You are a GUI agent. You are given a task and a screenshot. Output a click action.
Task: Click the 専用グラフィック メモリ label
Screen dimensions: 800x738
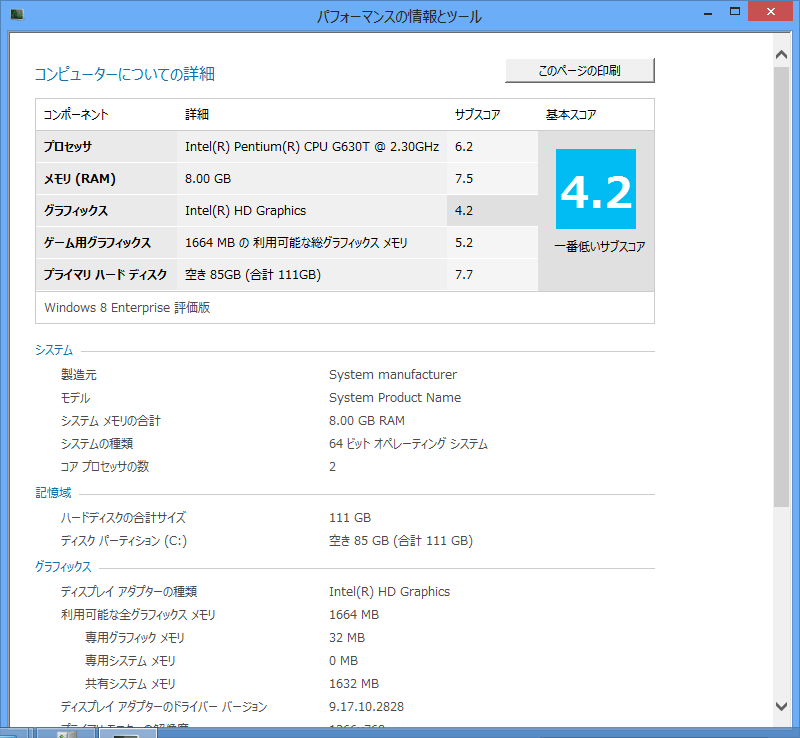pyautogui.click(x=135, y=637)
